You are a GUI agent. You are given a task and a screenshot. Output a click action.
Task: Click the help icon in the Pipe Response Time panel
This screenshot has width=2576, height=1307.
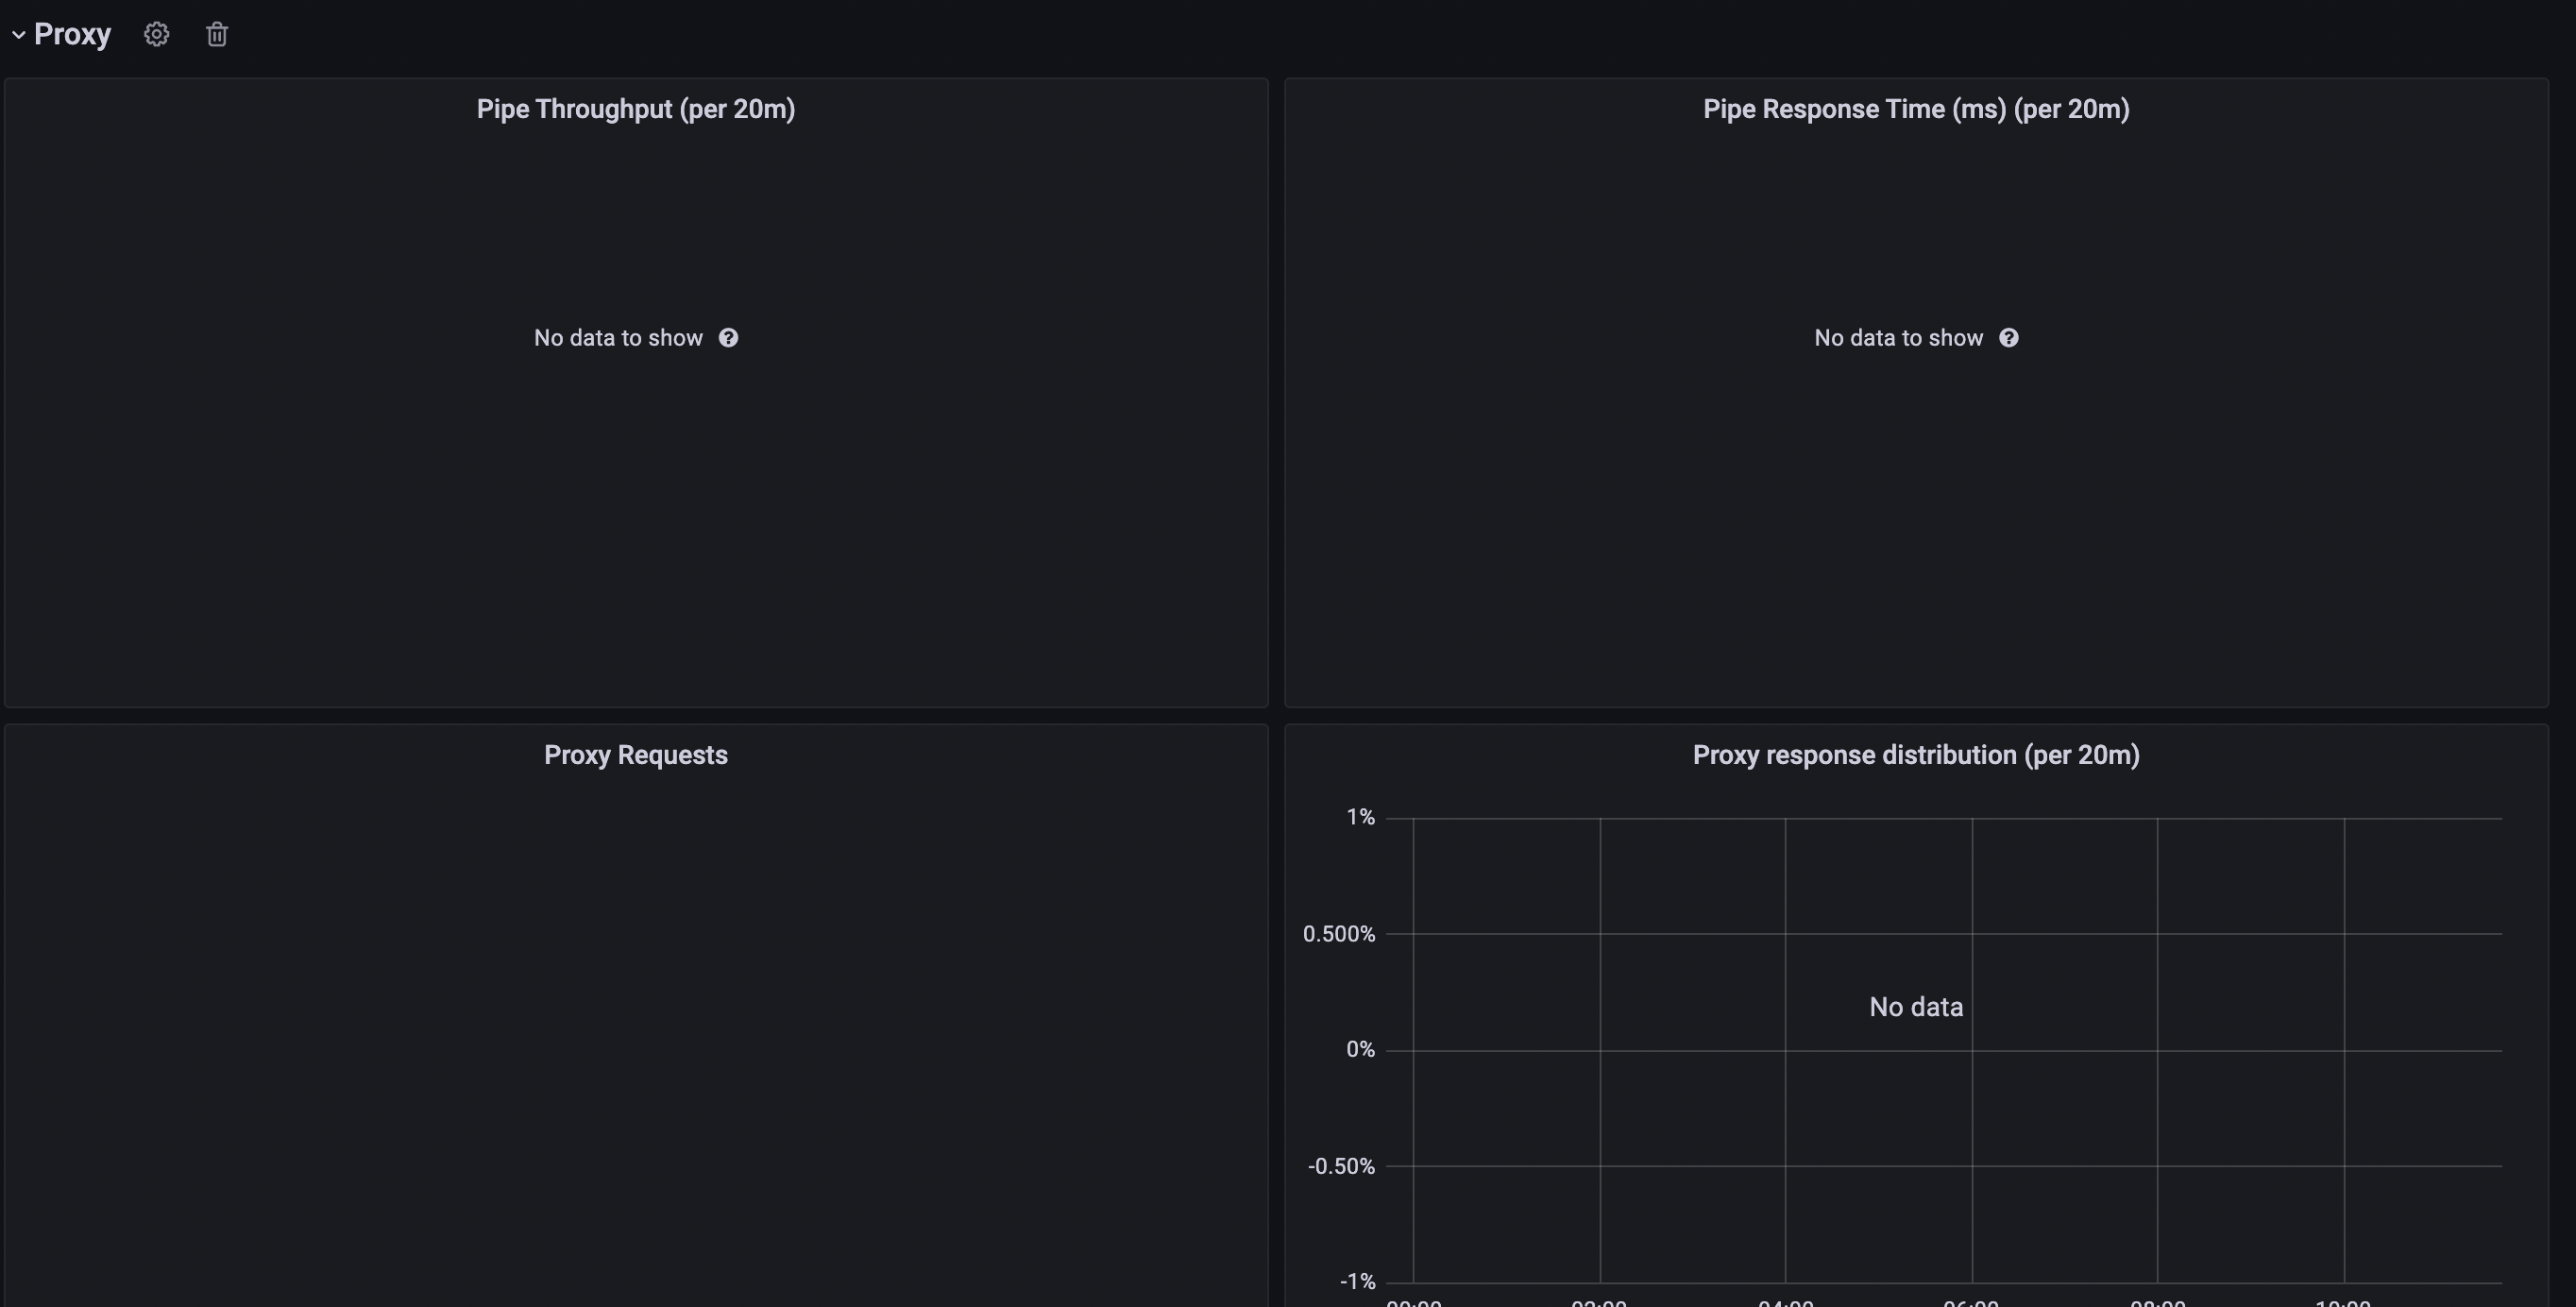point(2008,338)
